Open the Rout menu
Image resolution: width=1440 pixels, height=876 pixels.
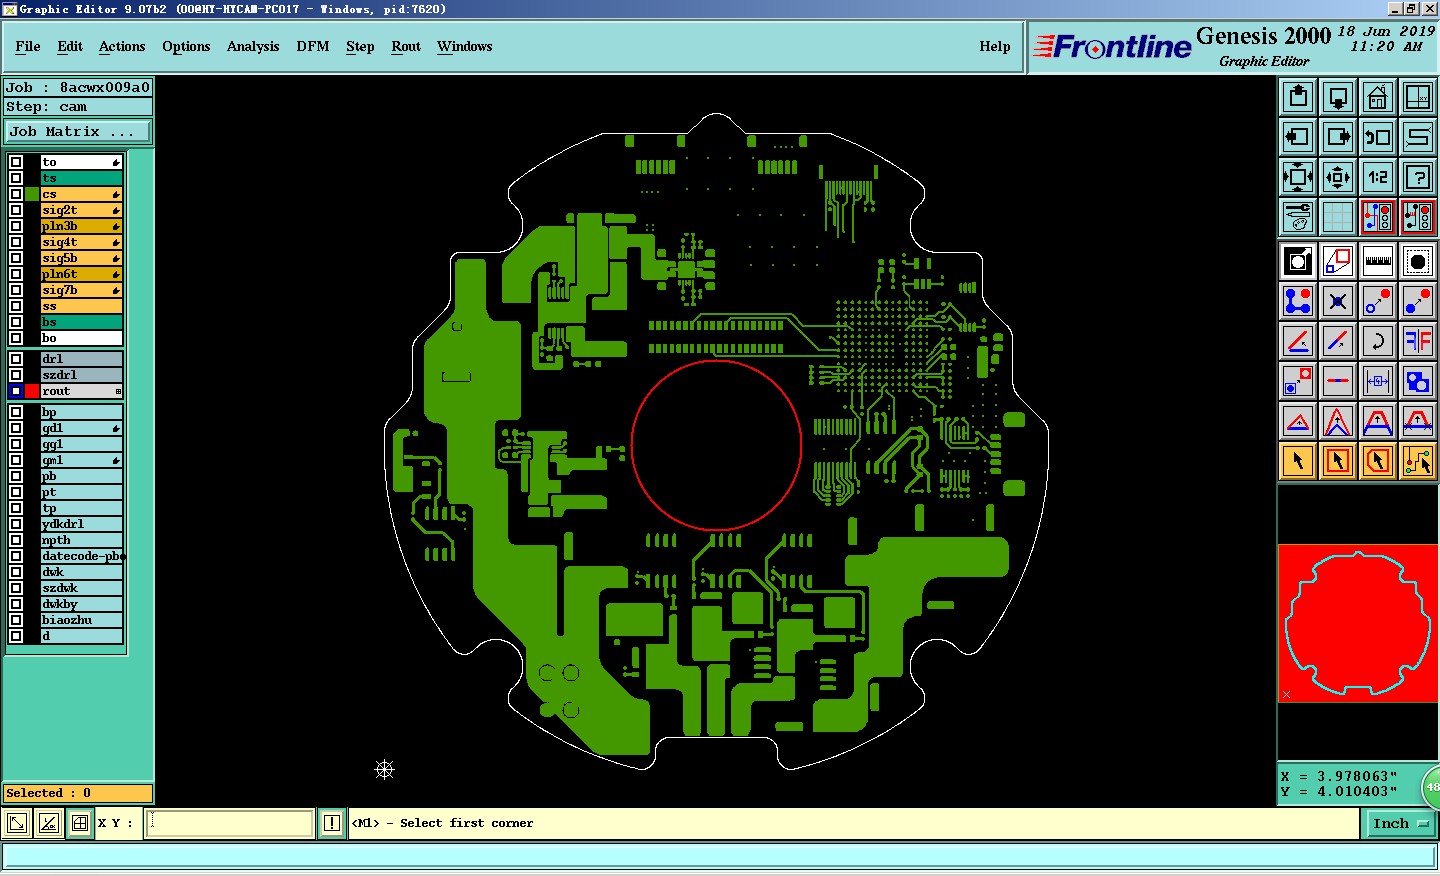(406, 46)
